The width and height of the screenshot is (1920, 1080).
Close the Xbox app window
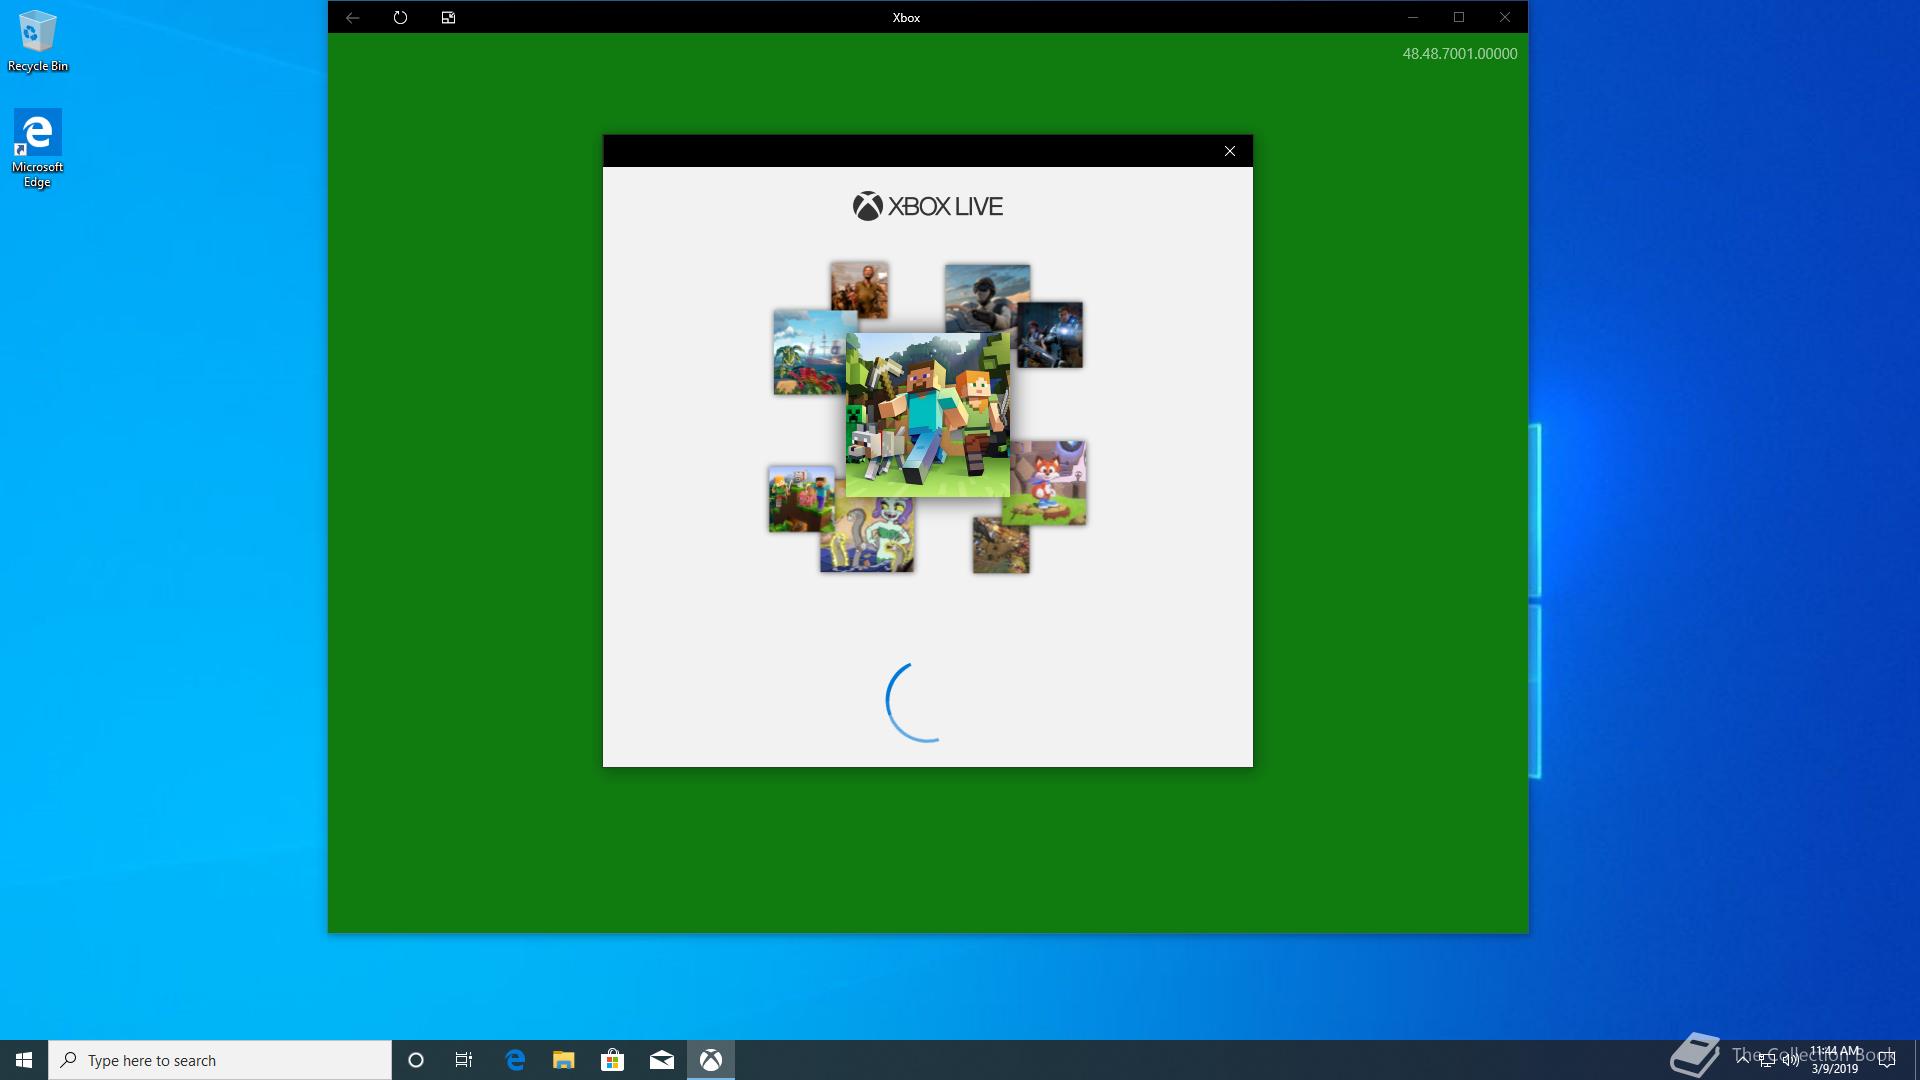1505,17
